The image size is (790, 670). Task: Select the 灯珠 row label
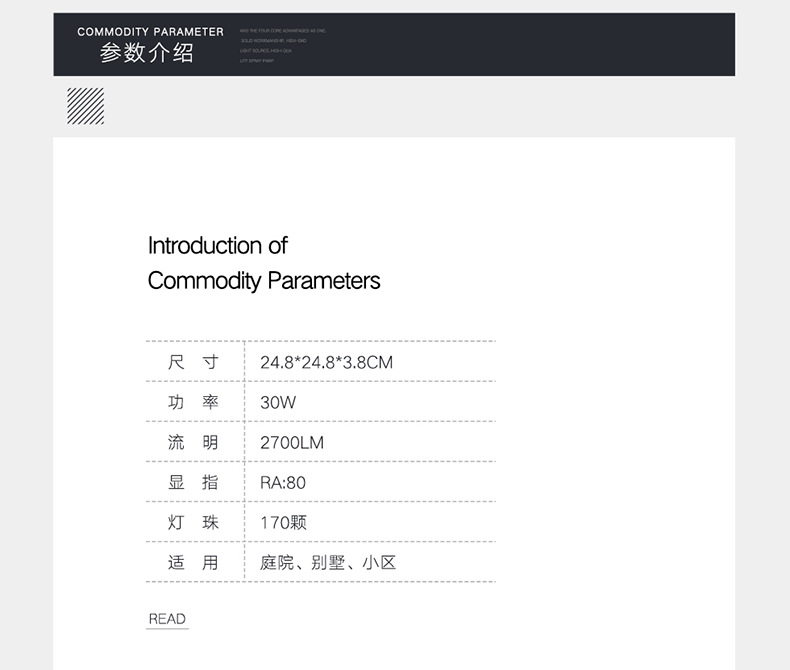tap(193, 522)
